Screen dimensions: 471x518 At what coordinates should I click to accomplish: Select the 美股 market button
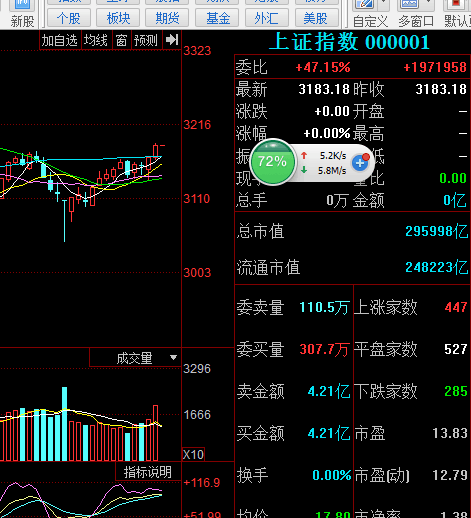pos(316,18)
